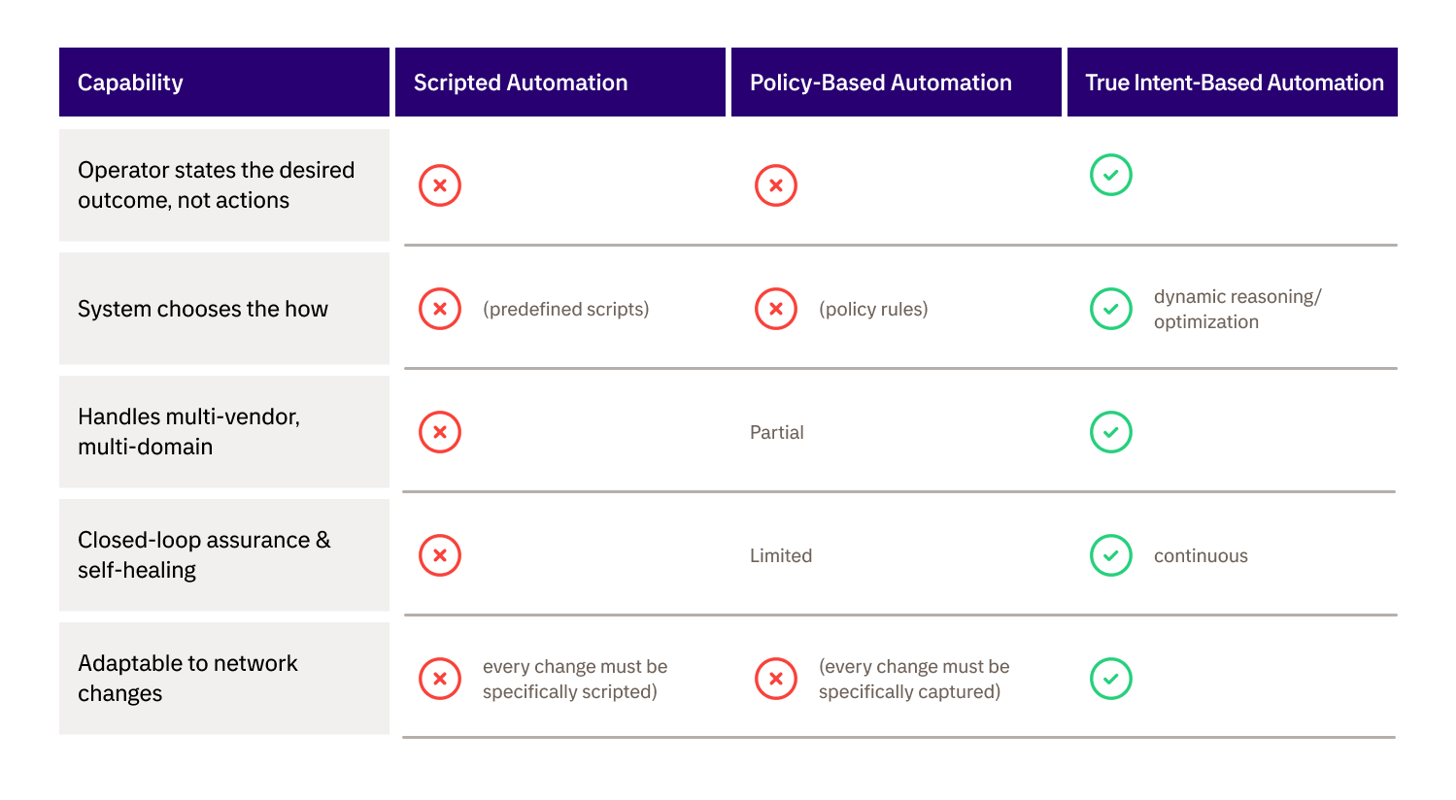Click red X beside "specifically scripted)" text
The width and height of the screenshot is (1456, 800).
[x=440, y=679]
